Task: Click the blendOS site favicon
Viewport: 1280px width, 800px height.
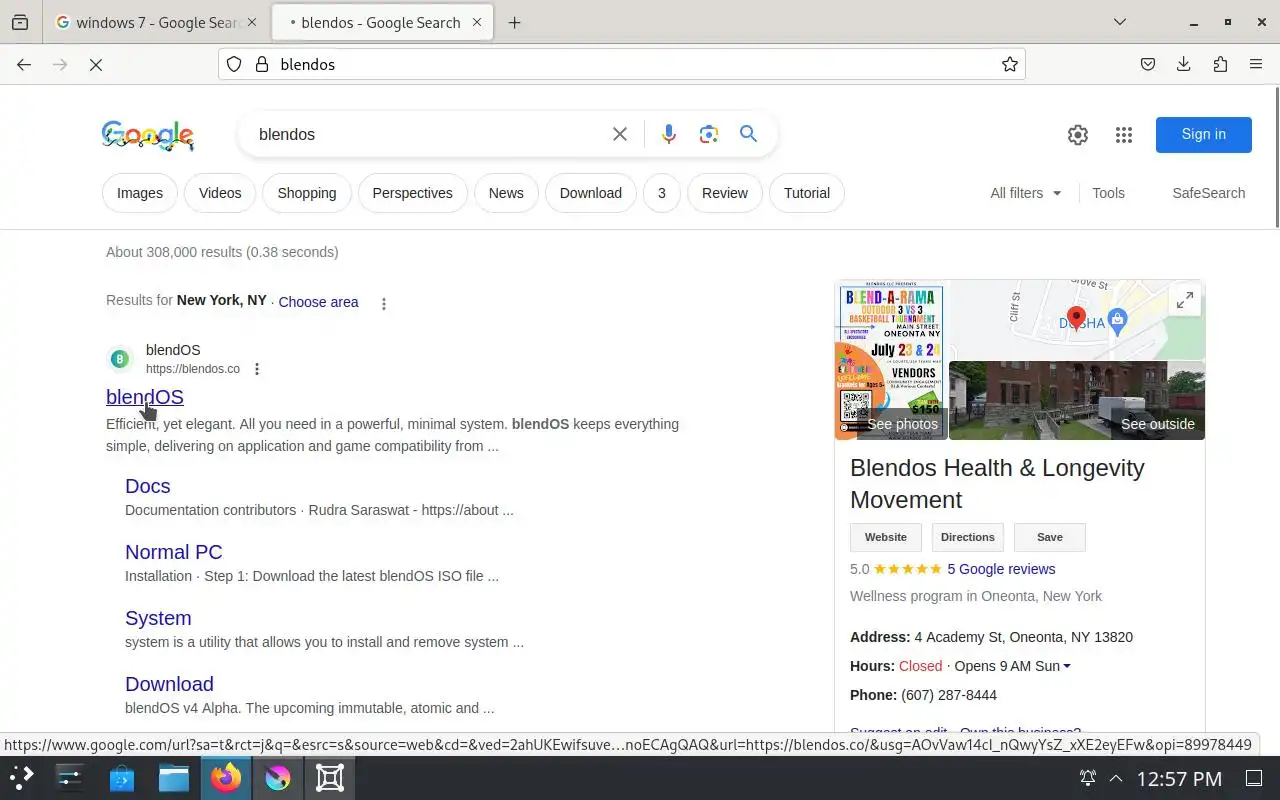Action: [x=120, y=359]
